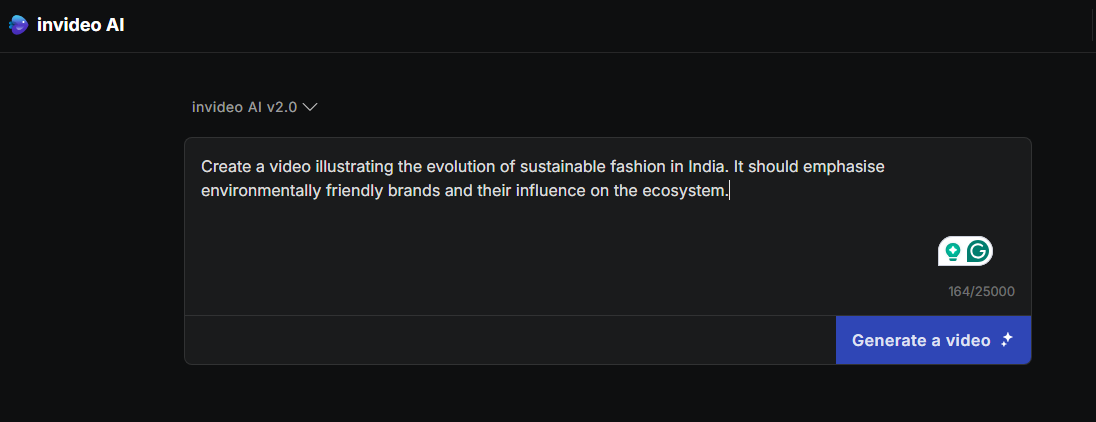Screen dimensions: 1096x422
Task: Click the 164/25000 character counter
Action: pyautogui.click(x=981, y=291)
